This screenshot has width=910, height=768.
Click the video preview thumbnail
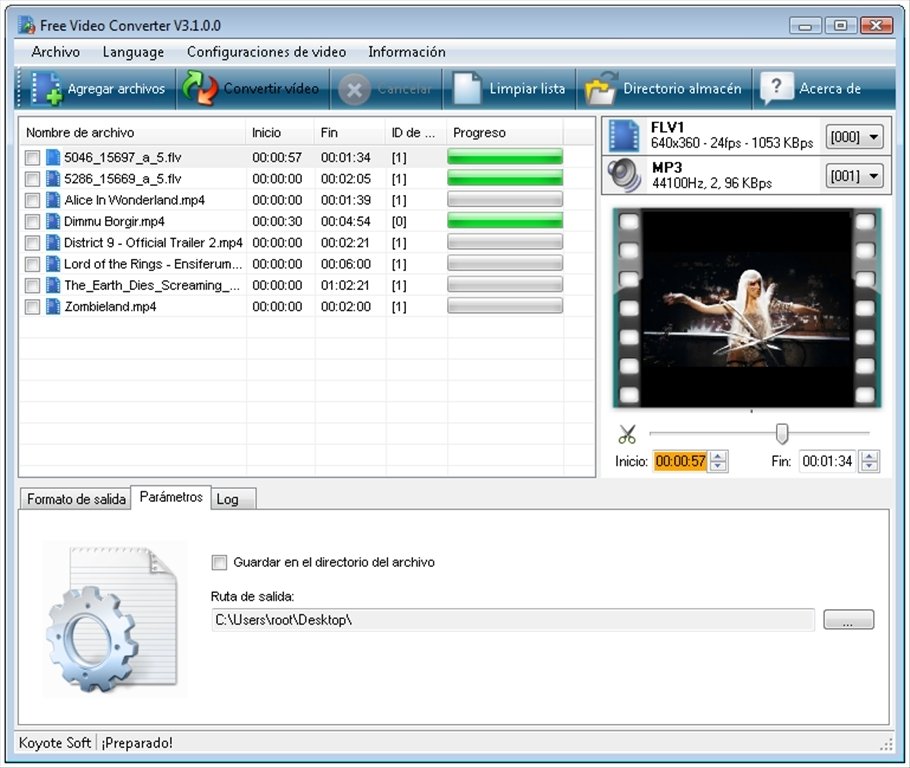click(x=748, y=308)
